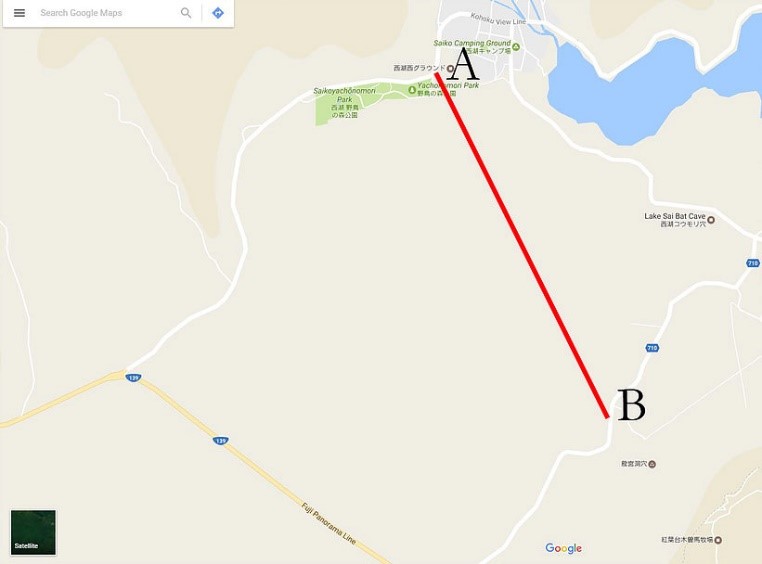
Task: Click the 龍宮洞穴 place marker
Action: 652,464
